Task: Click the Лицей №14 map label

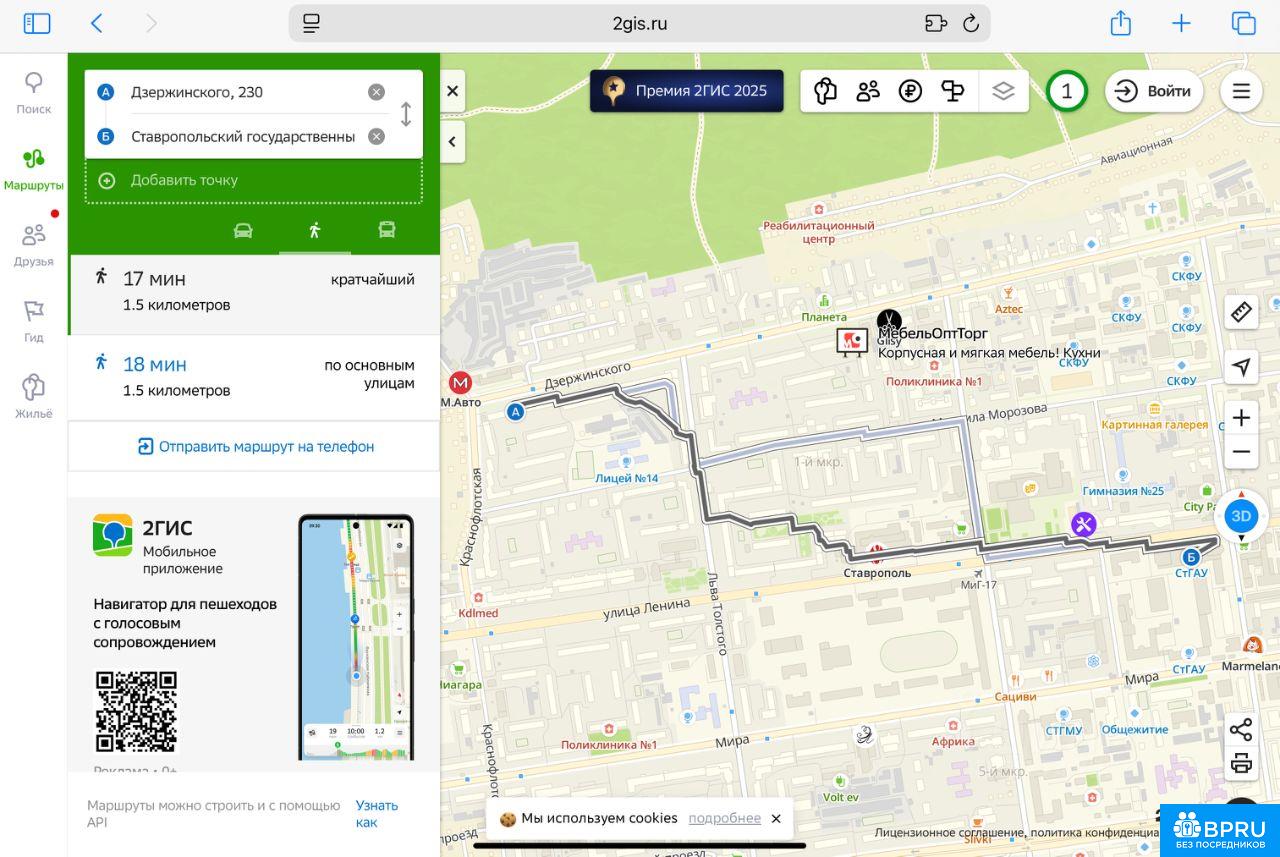Action: point(627,478)
